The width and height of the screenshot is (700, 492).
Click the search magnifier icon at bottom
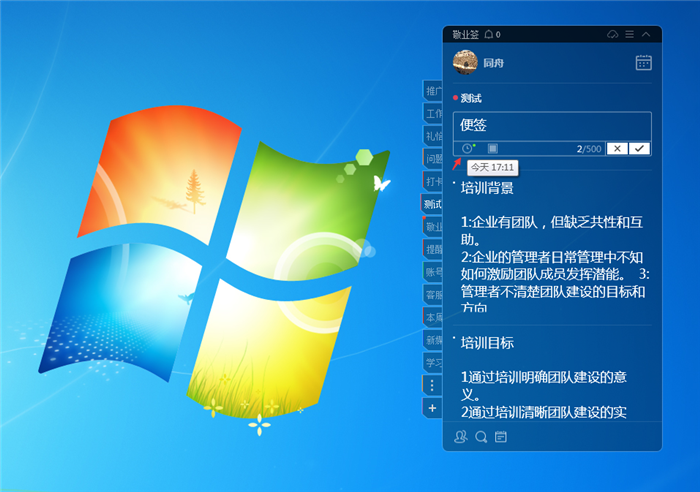481,437
